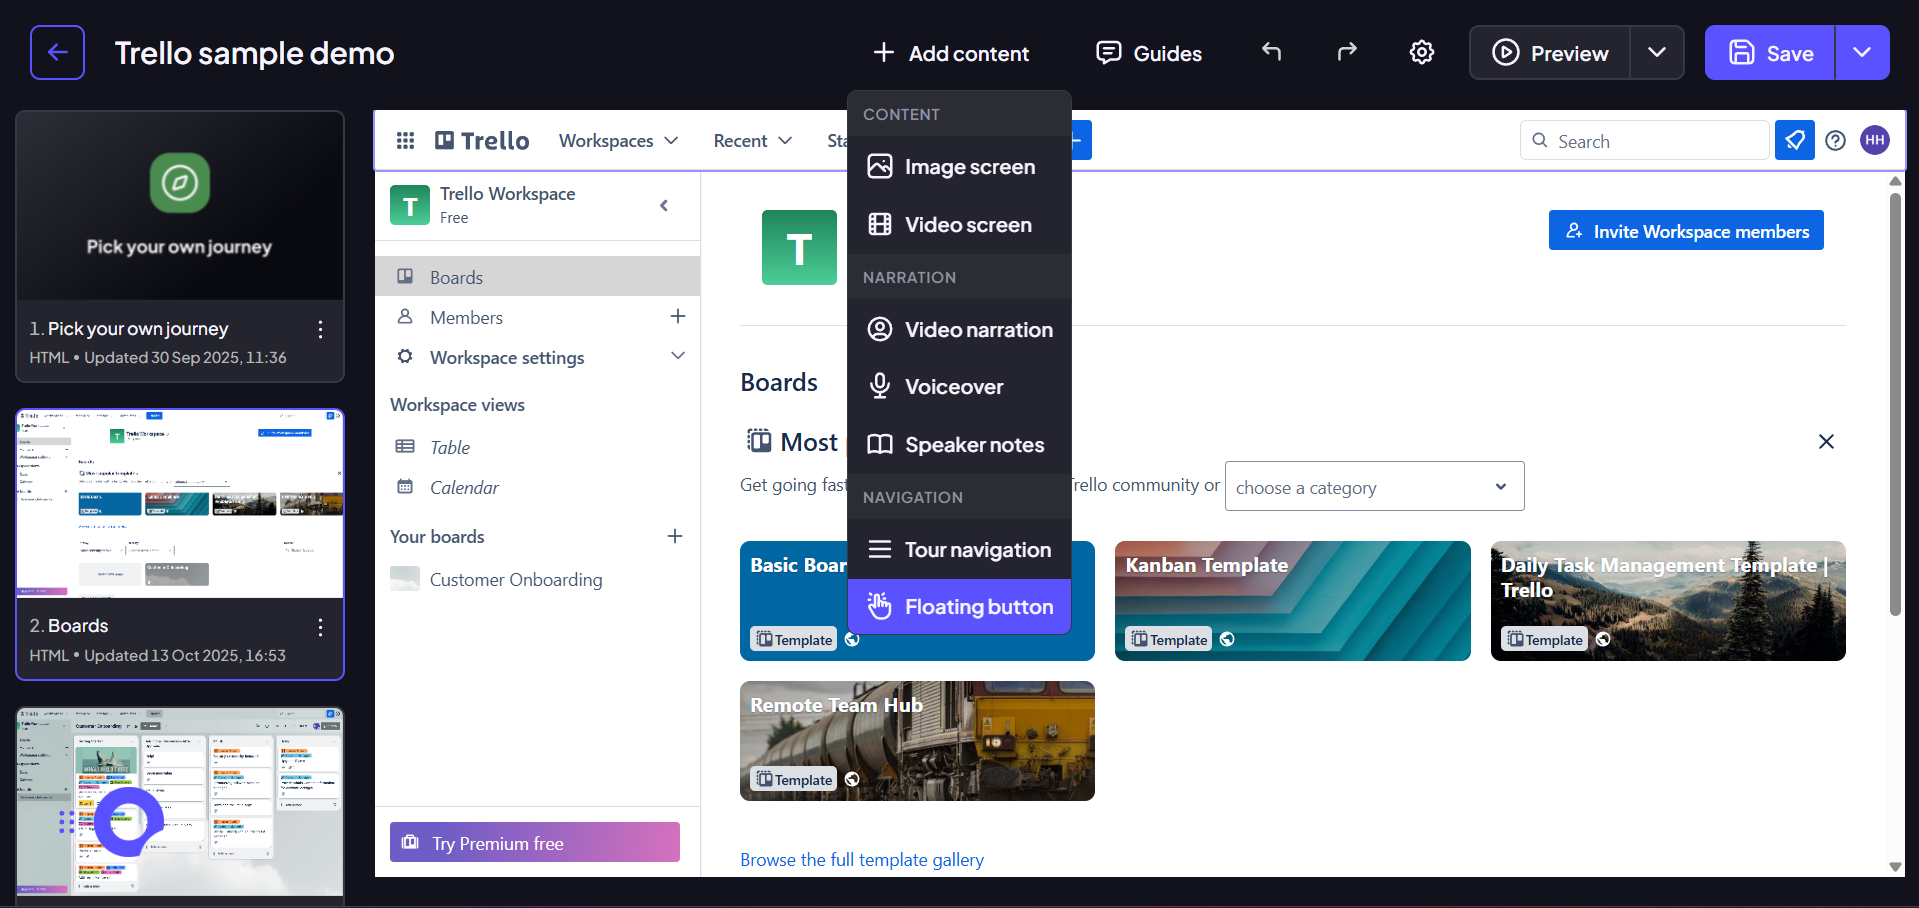Click the green T workspace avatar in sidebar
The height and width of the screenshot is (908, 1919).
(410, 205)
